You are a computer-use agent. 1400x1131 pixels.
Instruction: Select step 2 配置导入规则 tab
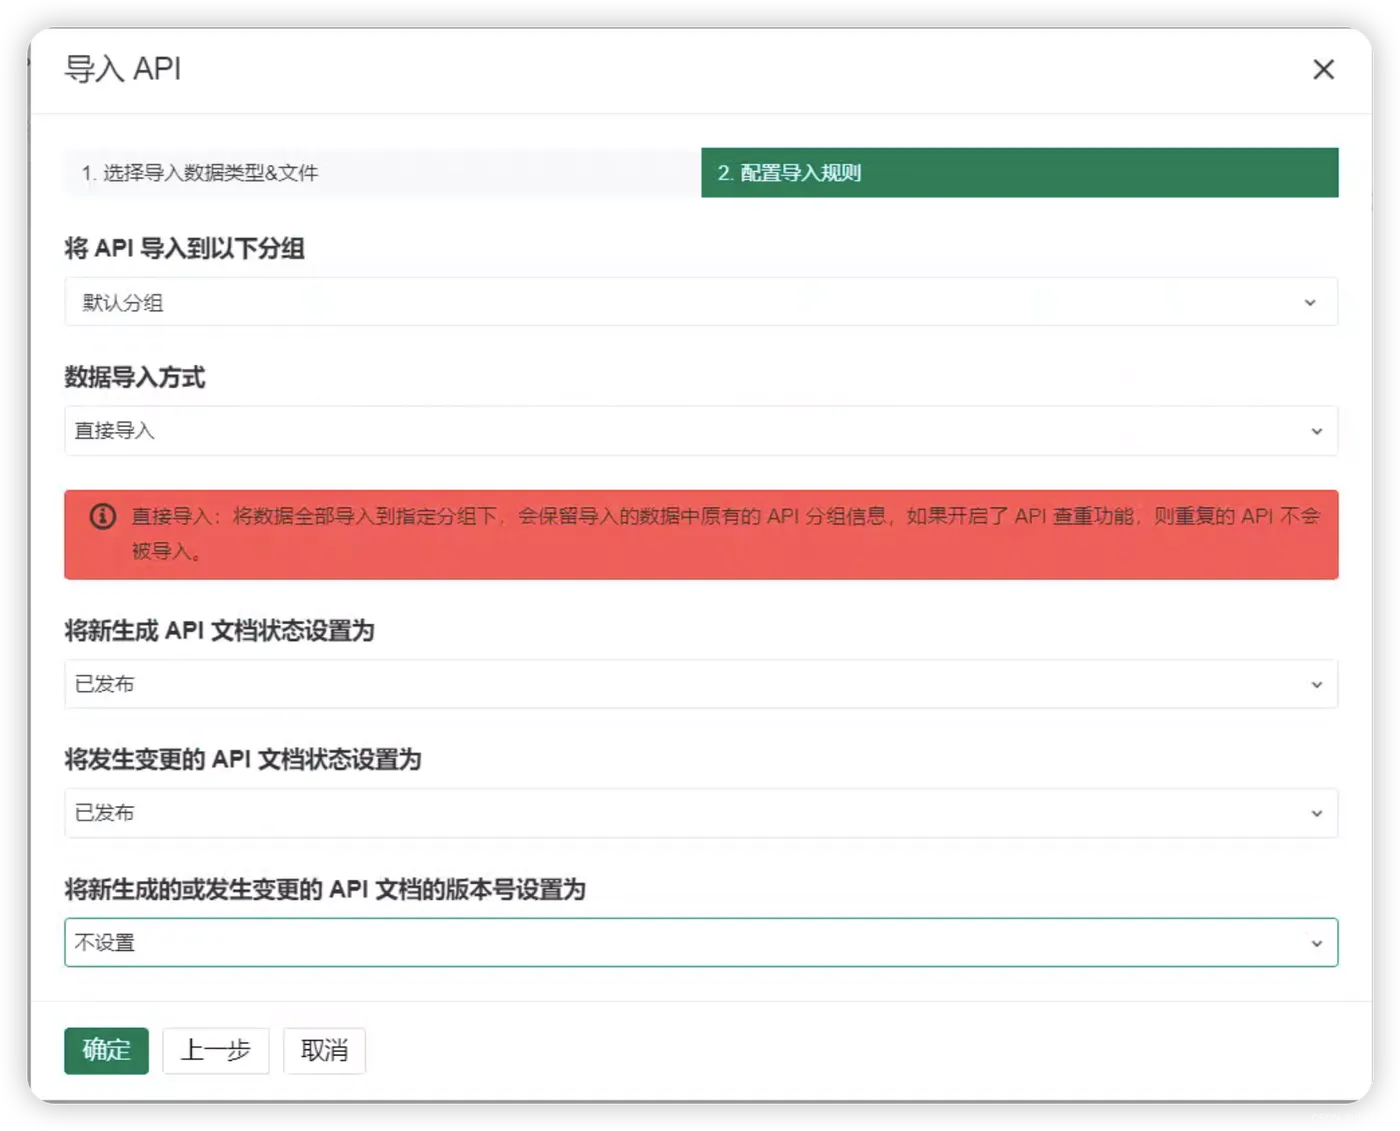[x=1019, y=172]
